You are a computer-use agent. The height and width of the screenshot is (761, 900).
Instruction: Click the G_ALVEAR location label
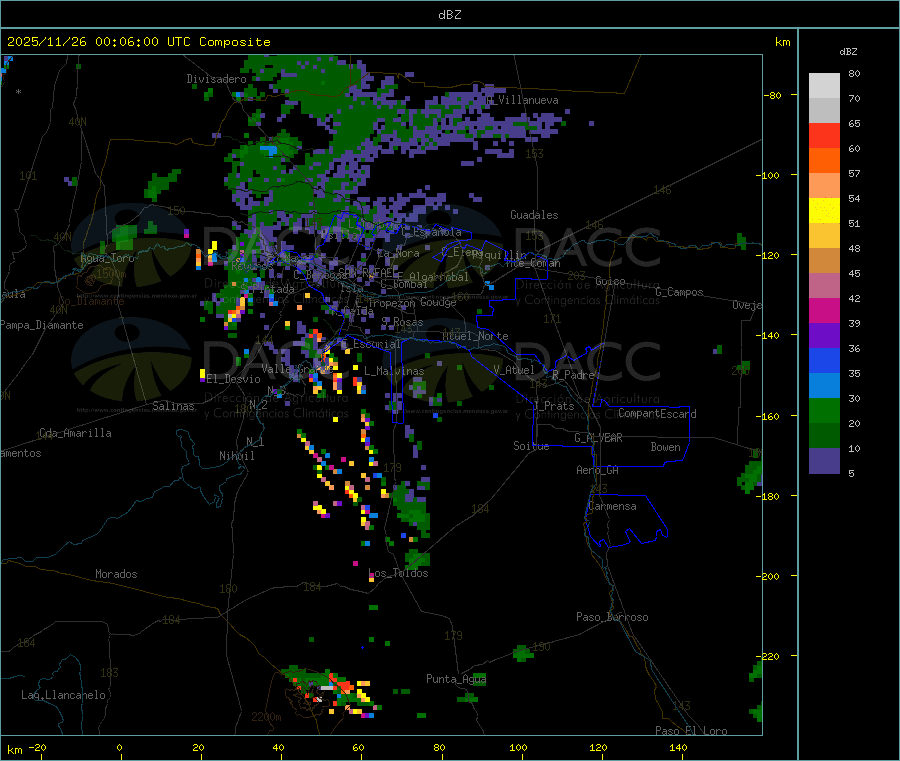click(599, 438)
